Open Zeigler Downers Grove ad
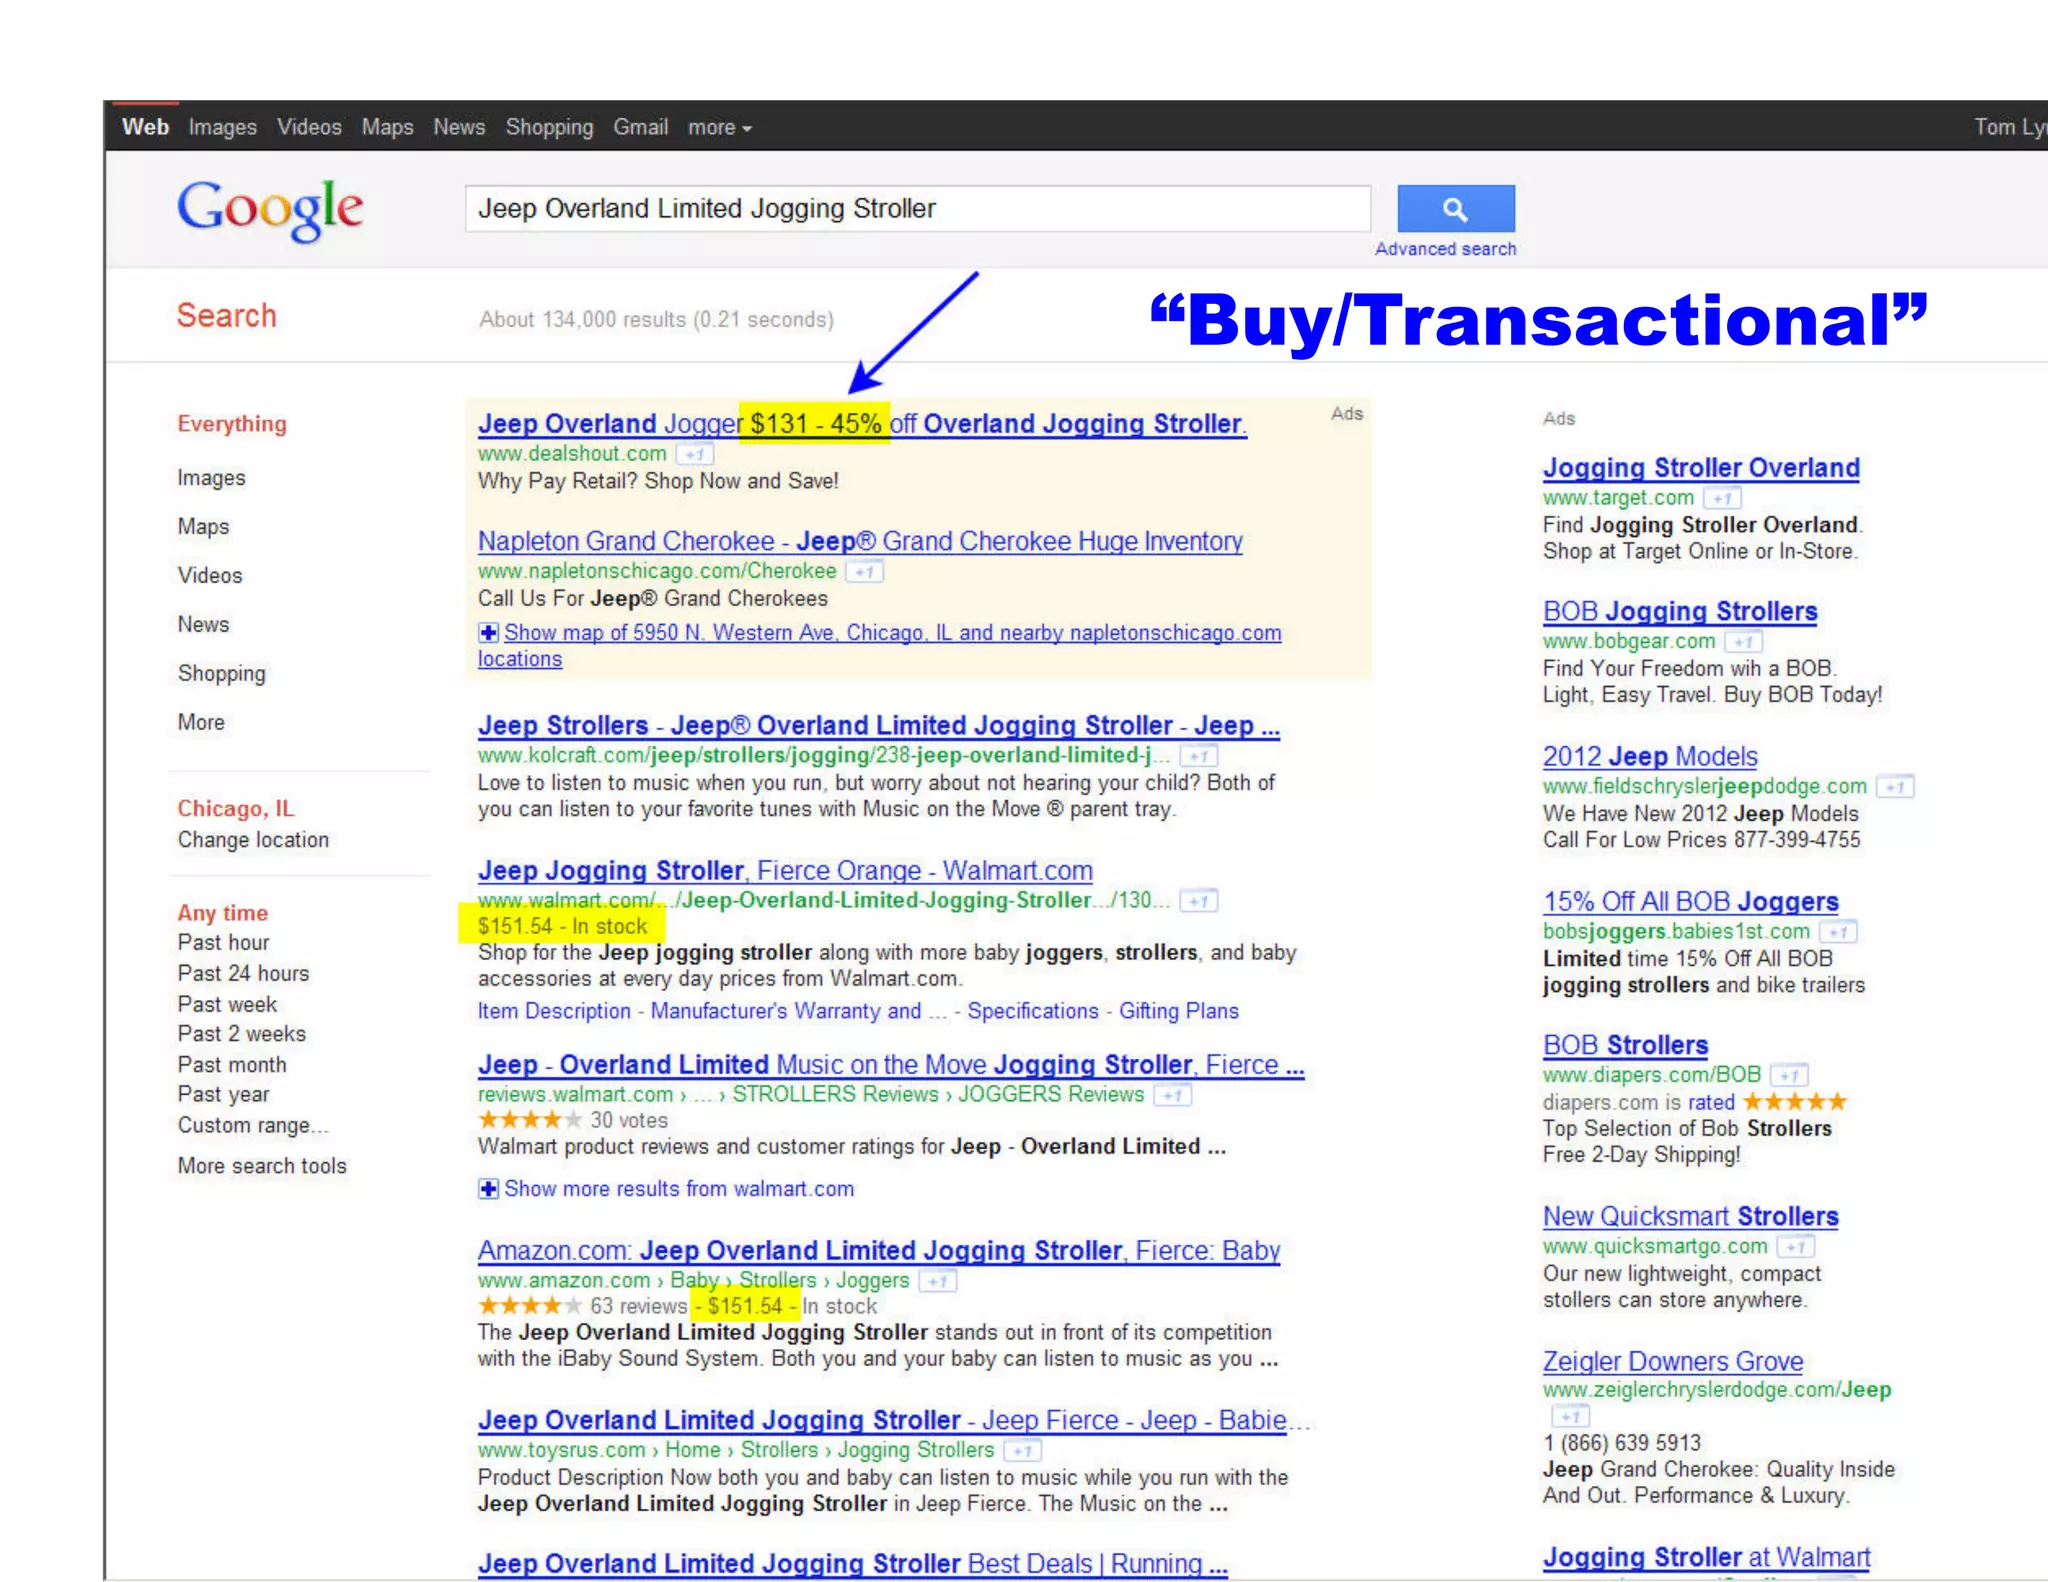 (1673, 1362)
